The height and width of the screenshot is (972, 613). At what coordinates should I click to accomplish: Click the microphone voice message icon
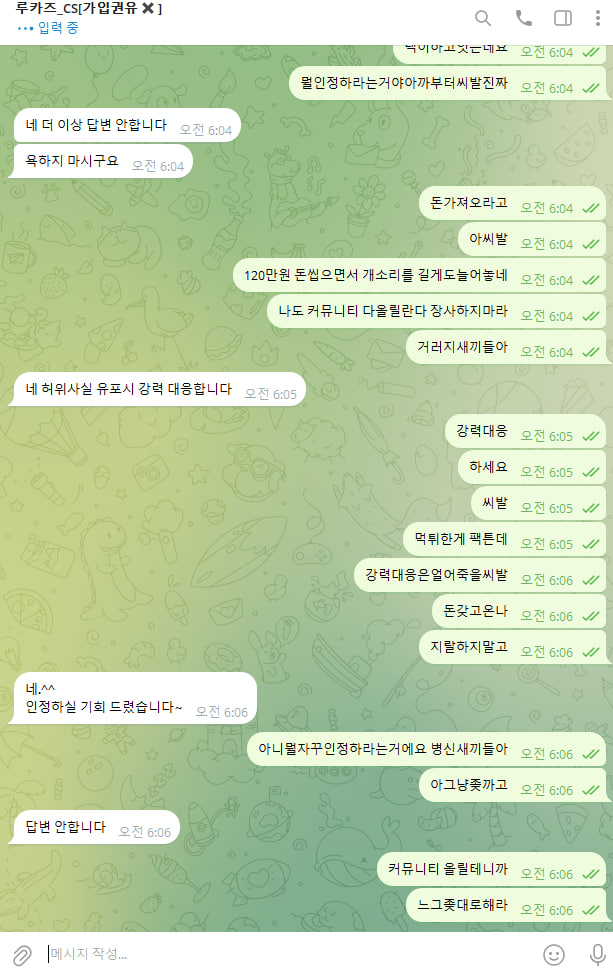coord(598,955)
